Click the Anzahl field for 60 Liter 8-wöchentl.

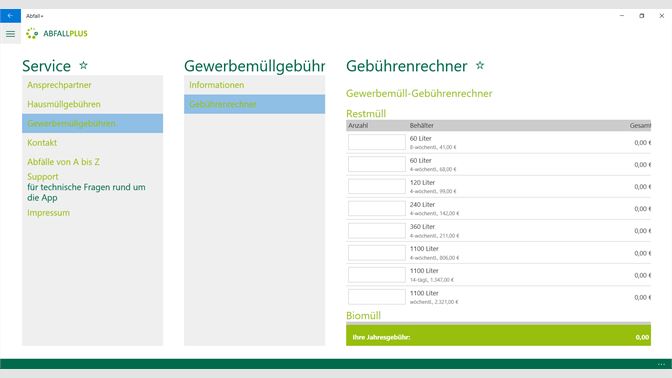coord(377,142)
